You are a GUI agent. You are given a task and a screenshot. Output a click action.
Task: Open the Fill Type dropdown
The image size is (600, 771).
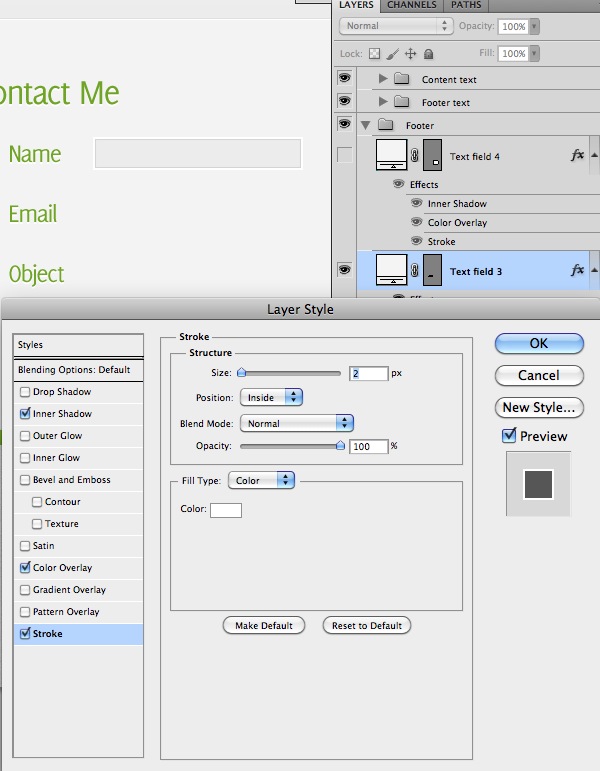262,480
